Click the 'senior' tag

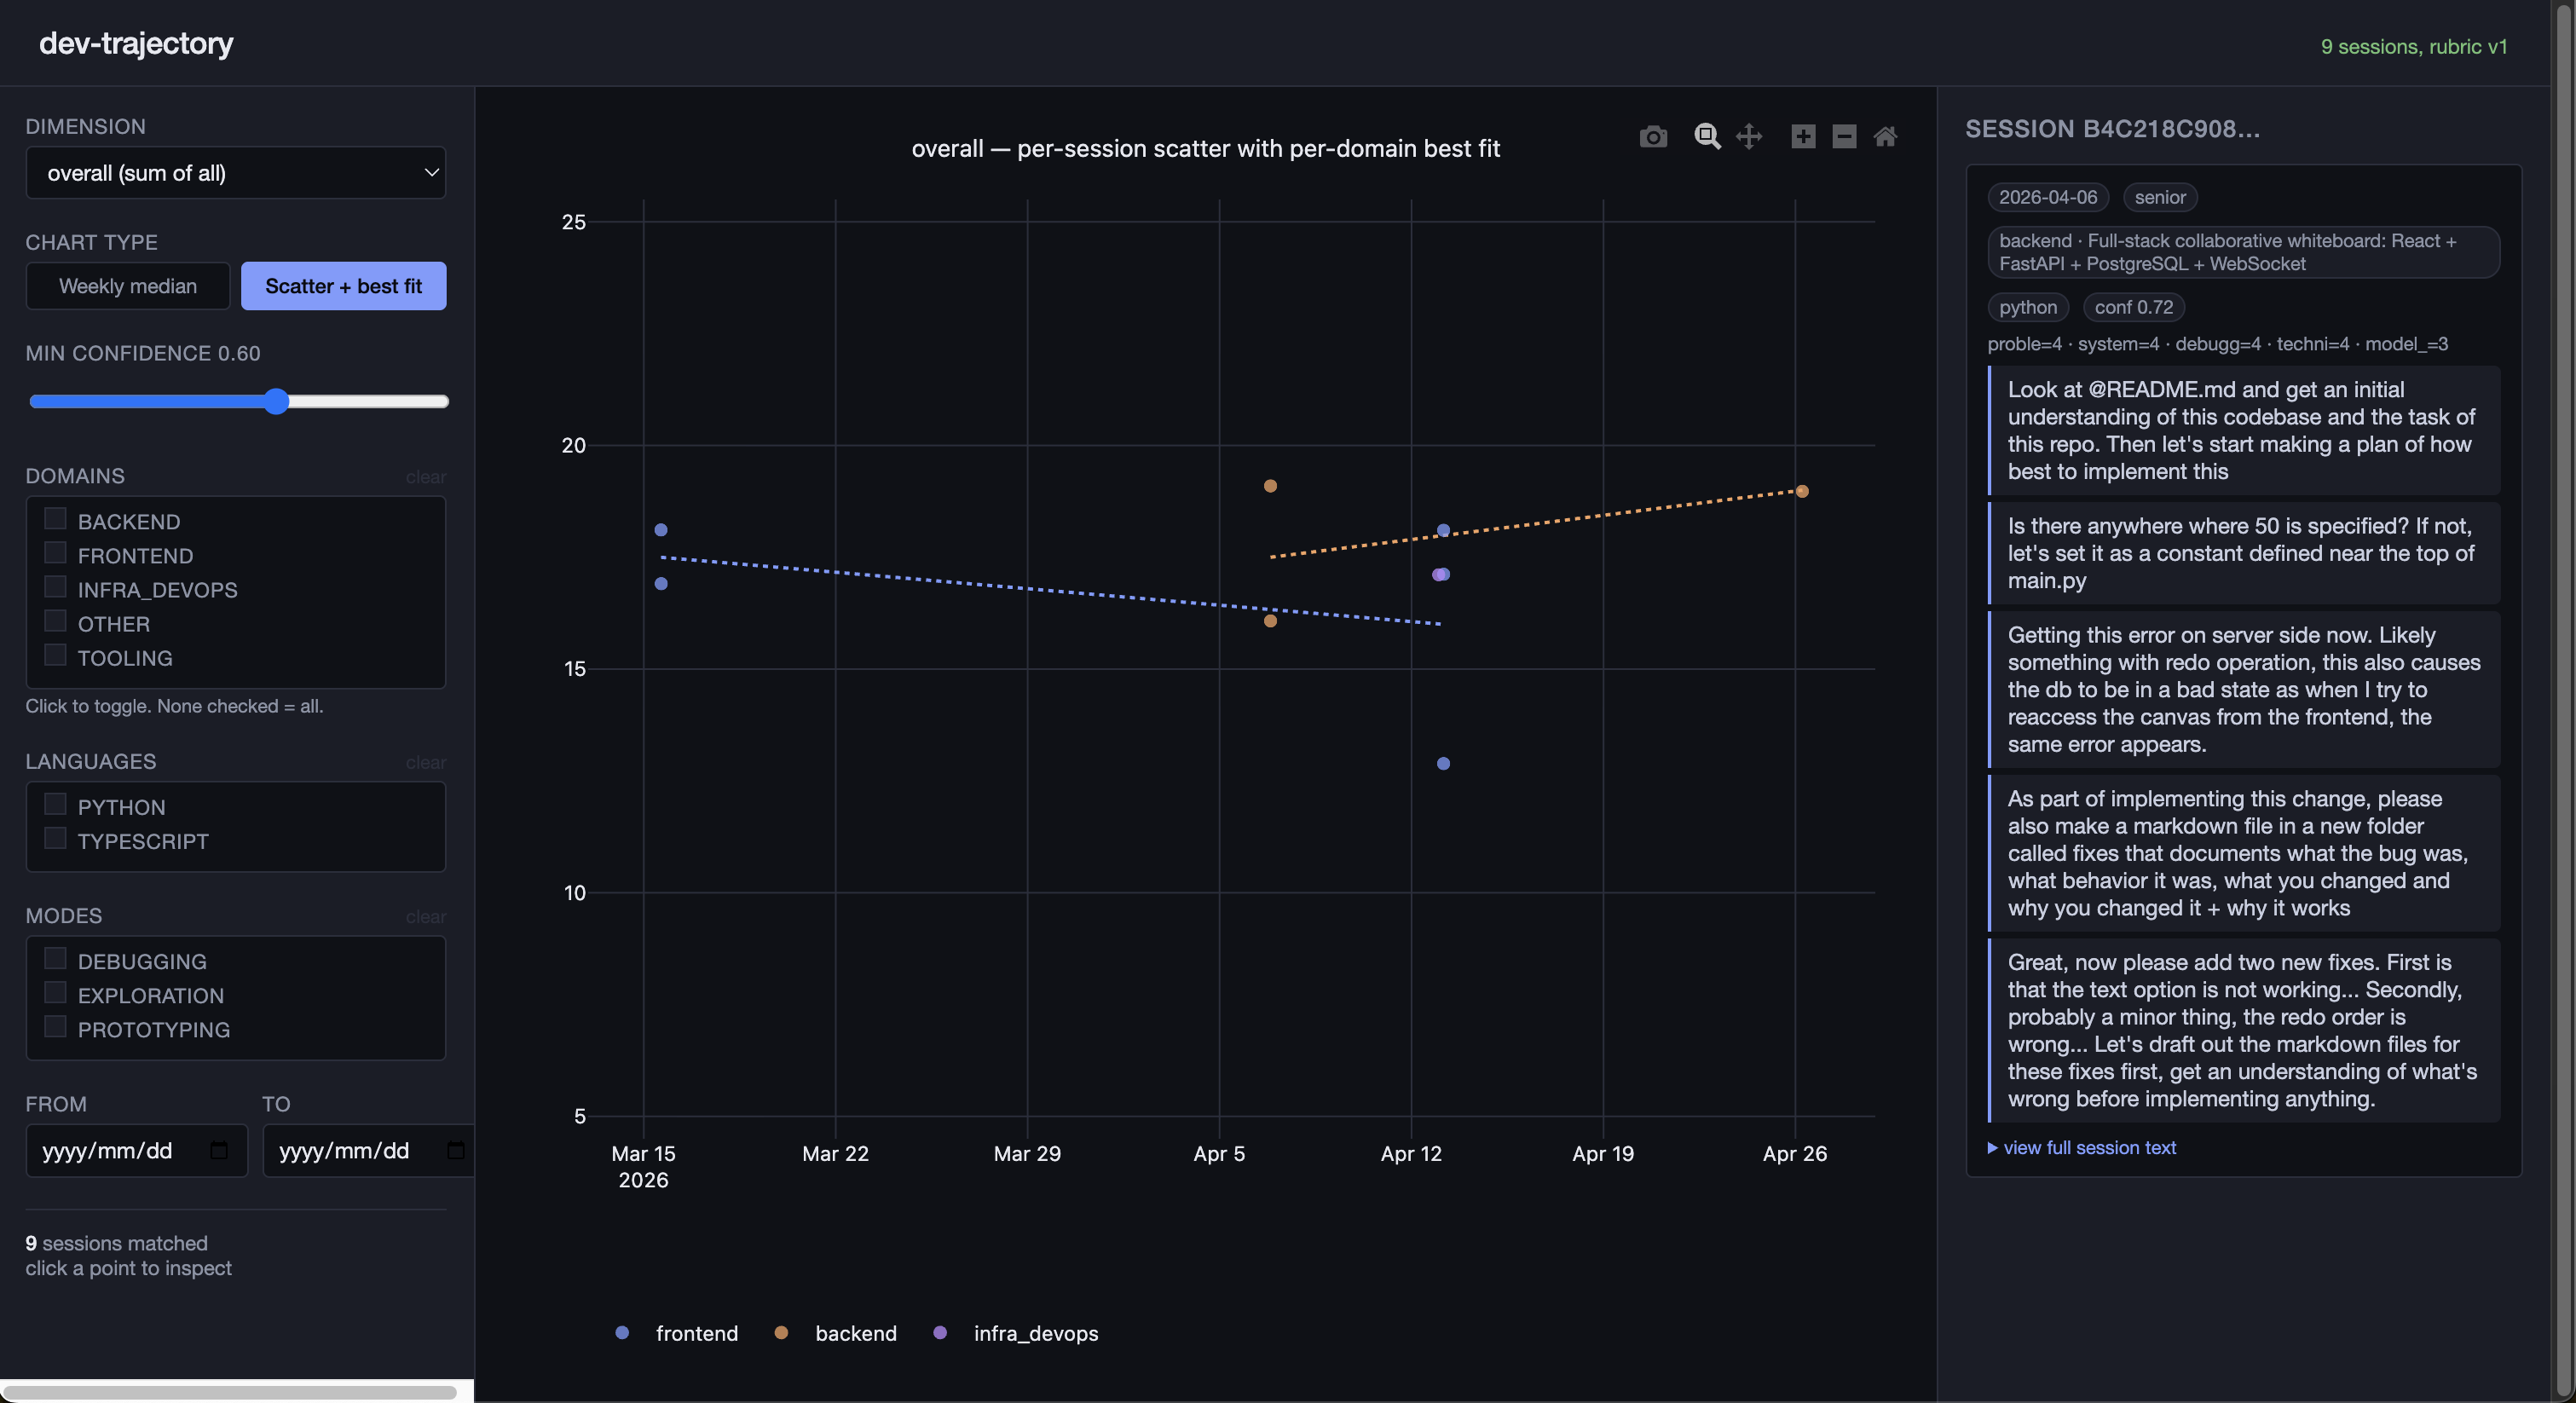(x=2160, y=197)
